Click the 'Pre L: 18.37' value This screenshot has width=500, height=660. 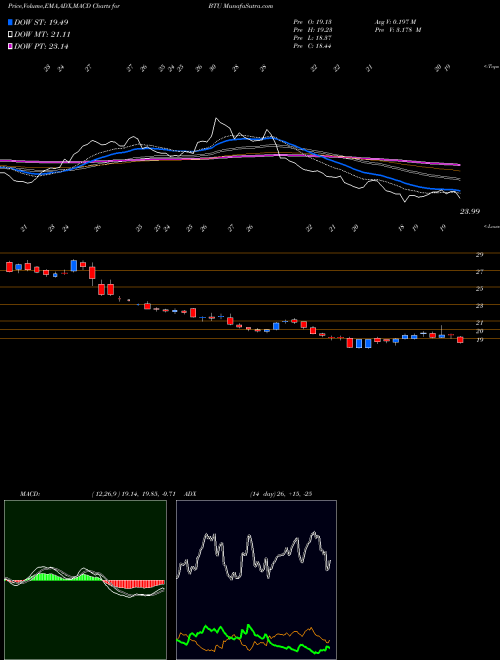coord(313,38)
